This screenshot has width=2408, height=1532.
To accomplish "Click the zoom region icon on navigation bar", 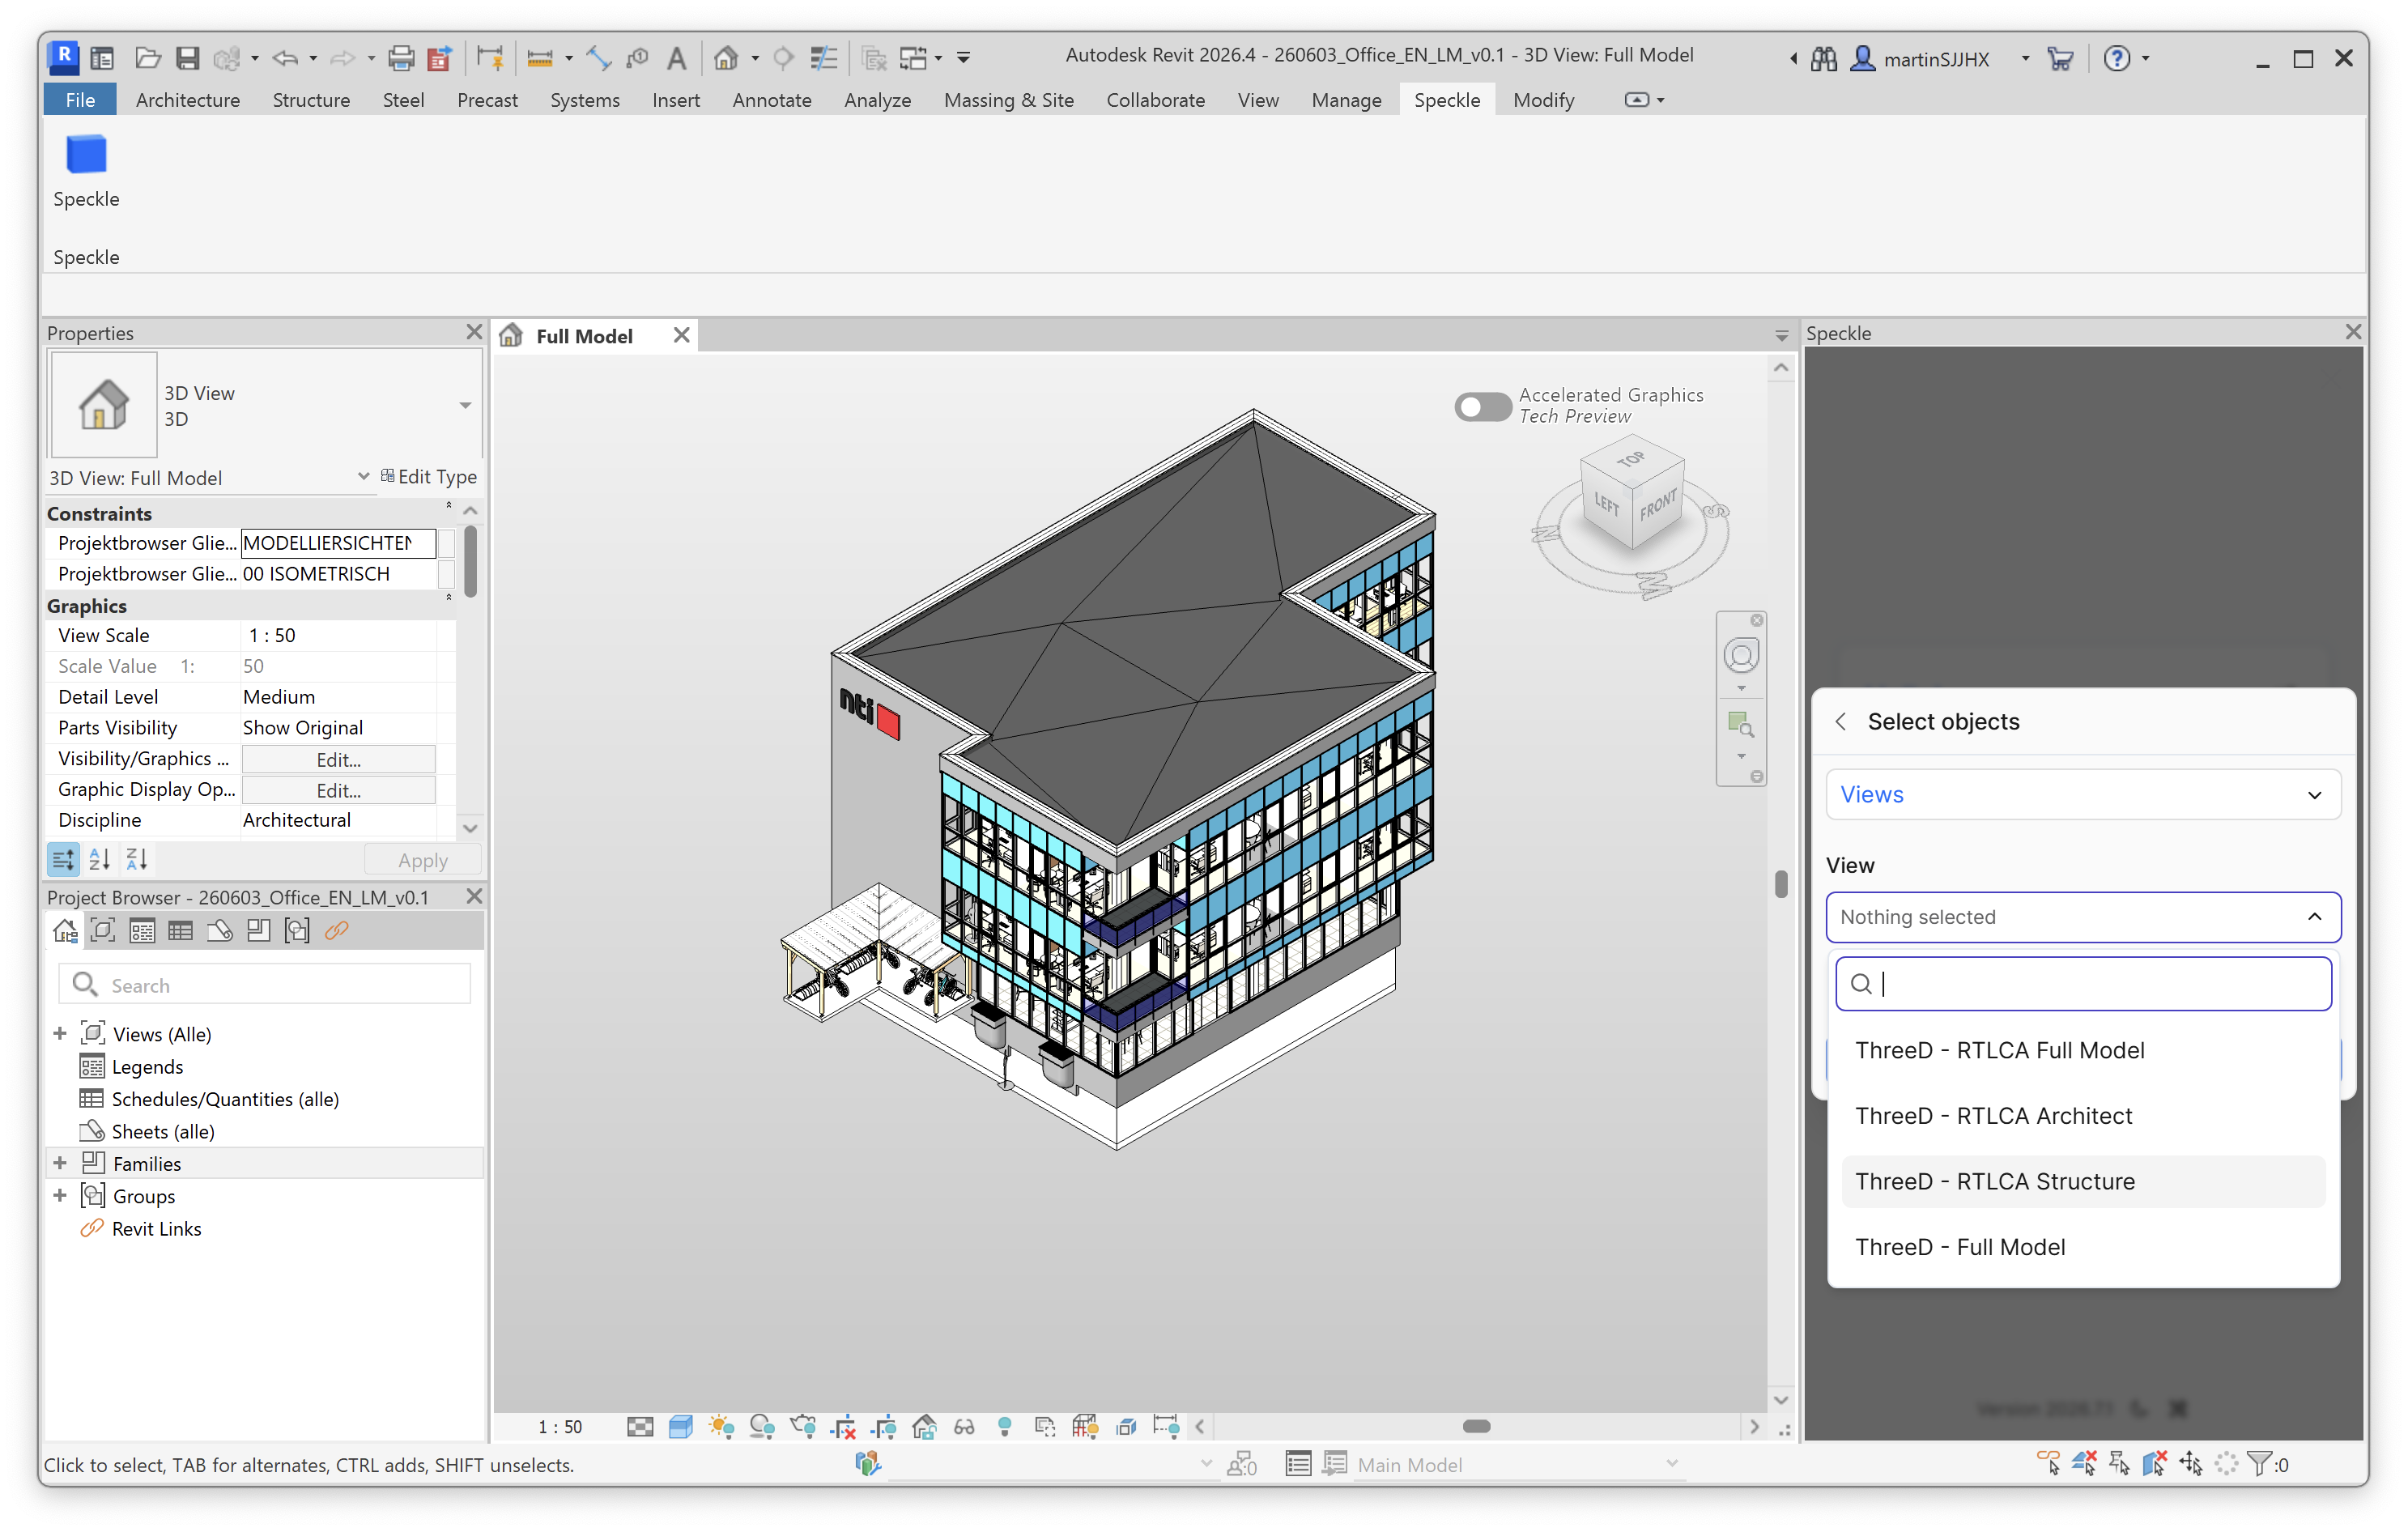I will point(1741,723).
